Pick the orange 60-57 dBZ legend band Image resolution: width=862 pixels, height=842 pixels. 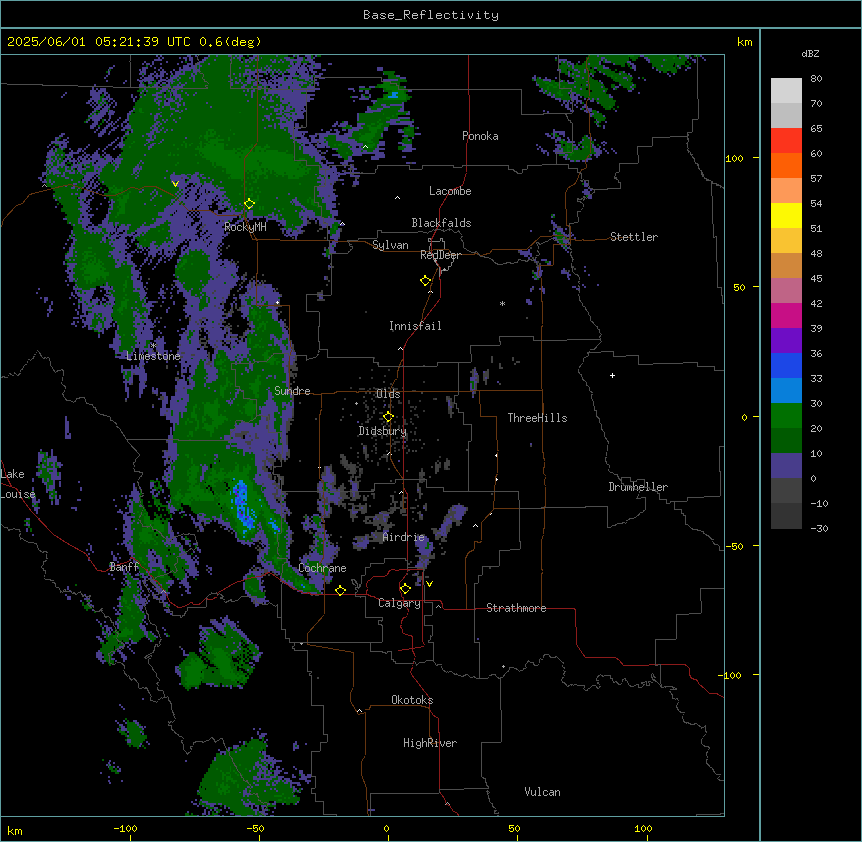tap(786, 165)
